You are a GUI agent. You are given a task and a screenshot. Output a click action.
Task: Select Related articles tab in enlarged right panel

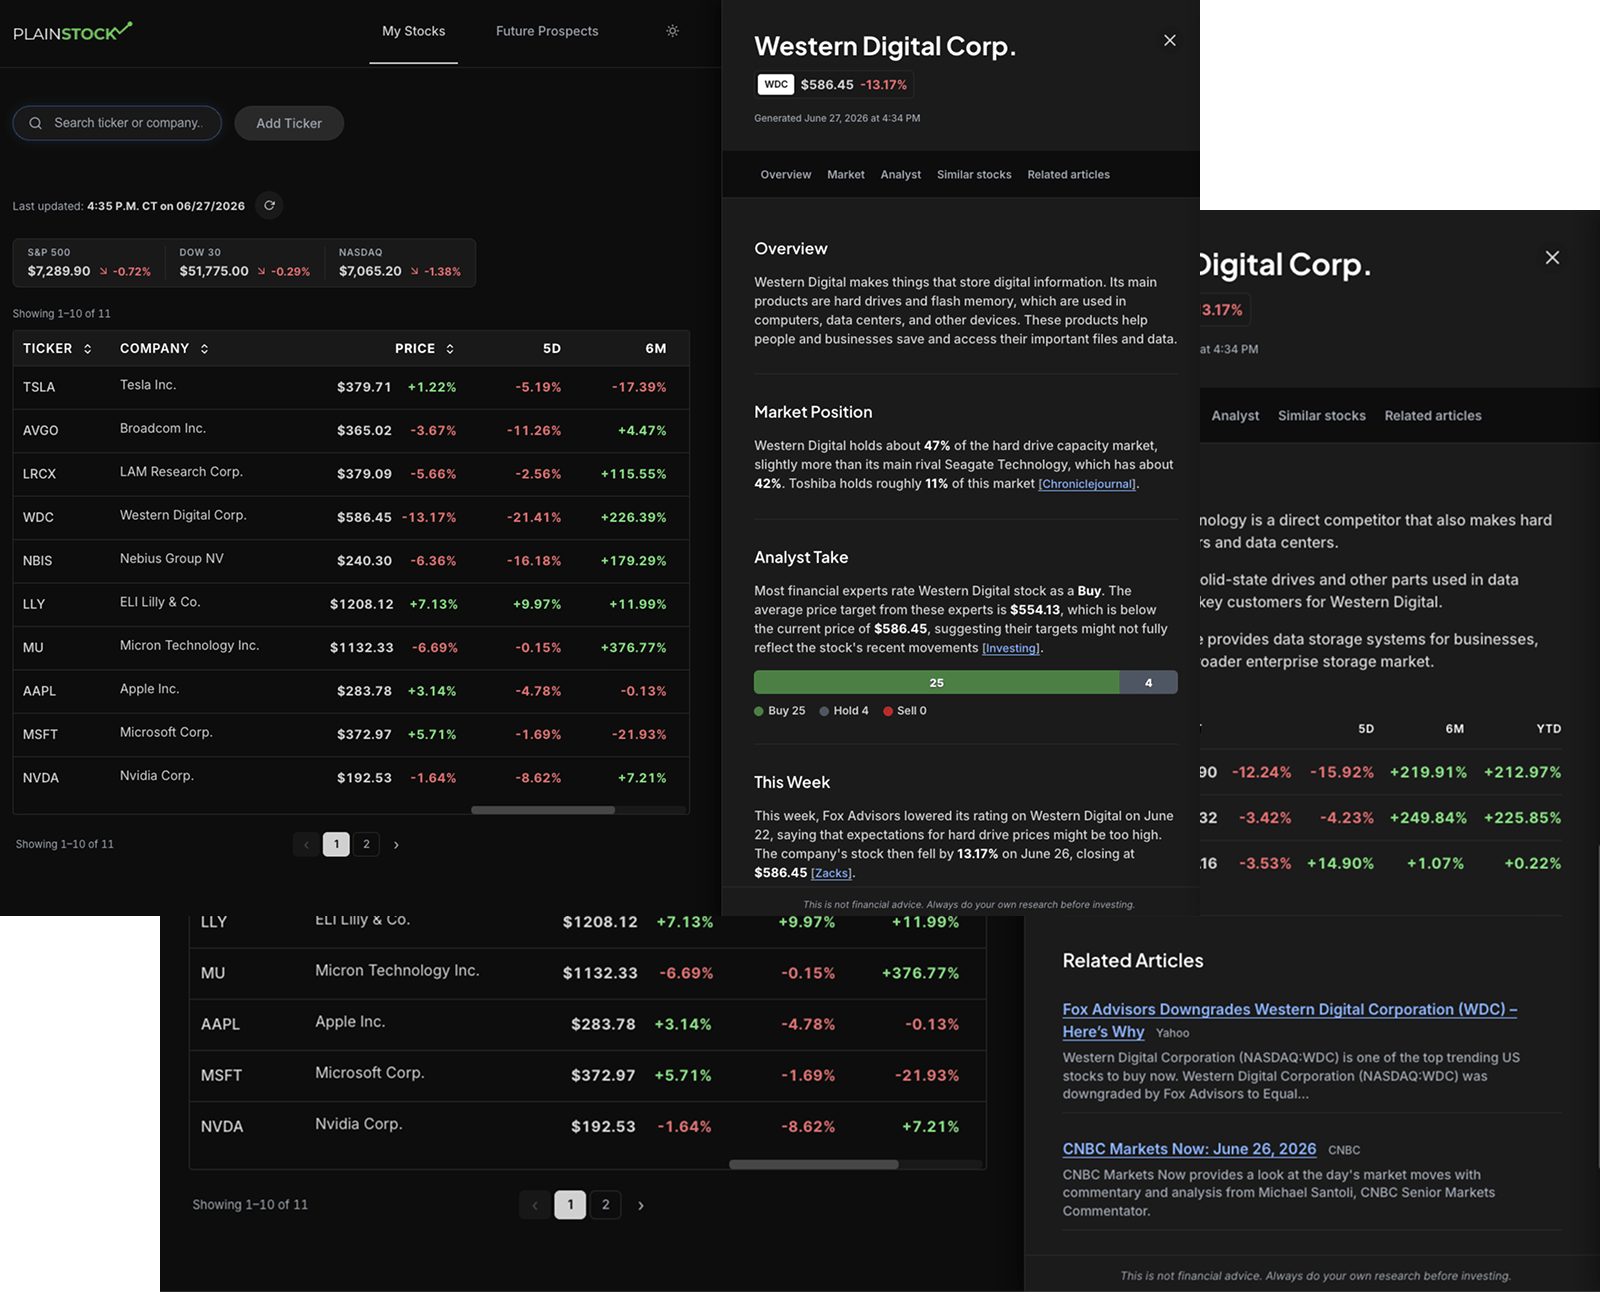pos(1433,415)
